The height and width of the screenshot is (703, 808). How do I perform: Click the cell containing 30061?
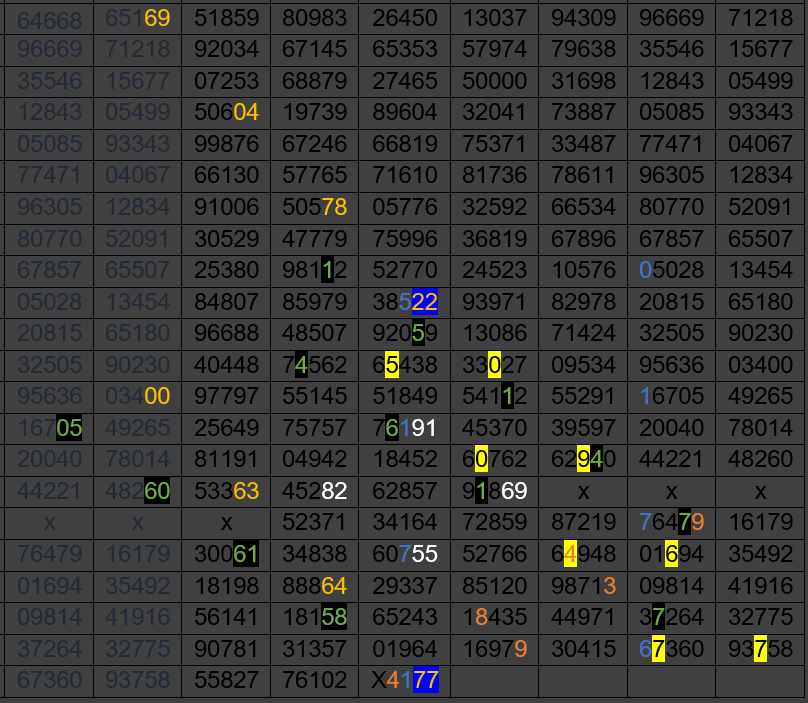tap(225, 555)
